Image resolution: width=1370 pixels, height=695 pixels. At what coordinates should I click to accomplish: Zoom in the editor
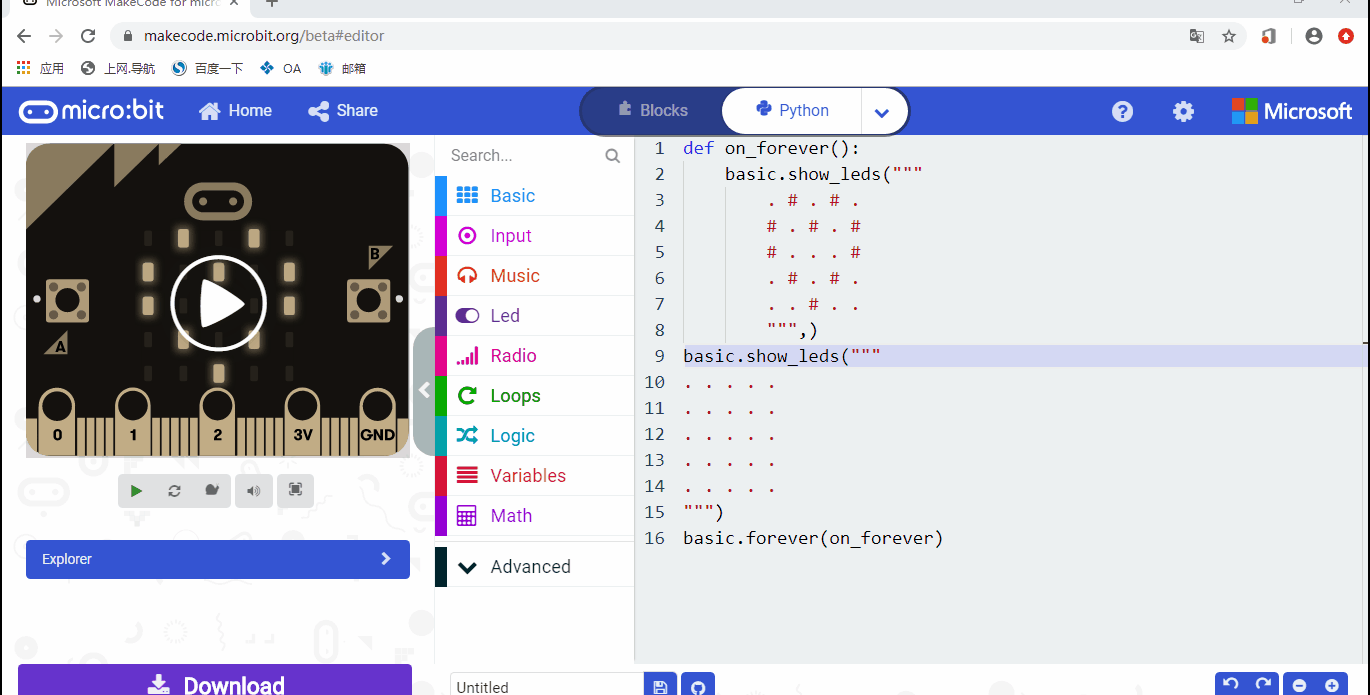tap(1332, 685)
